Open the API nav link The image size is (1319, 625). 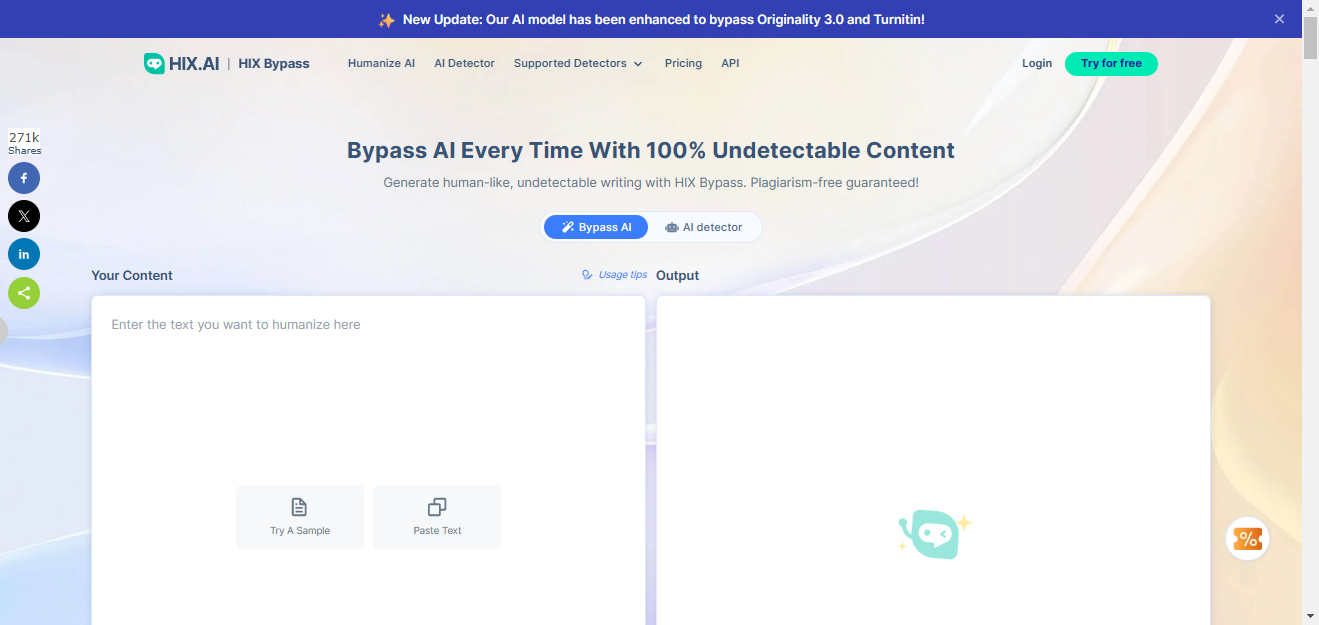[730, 63]
